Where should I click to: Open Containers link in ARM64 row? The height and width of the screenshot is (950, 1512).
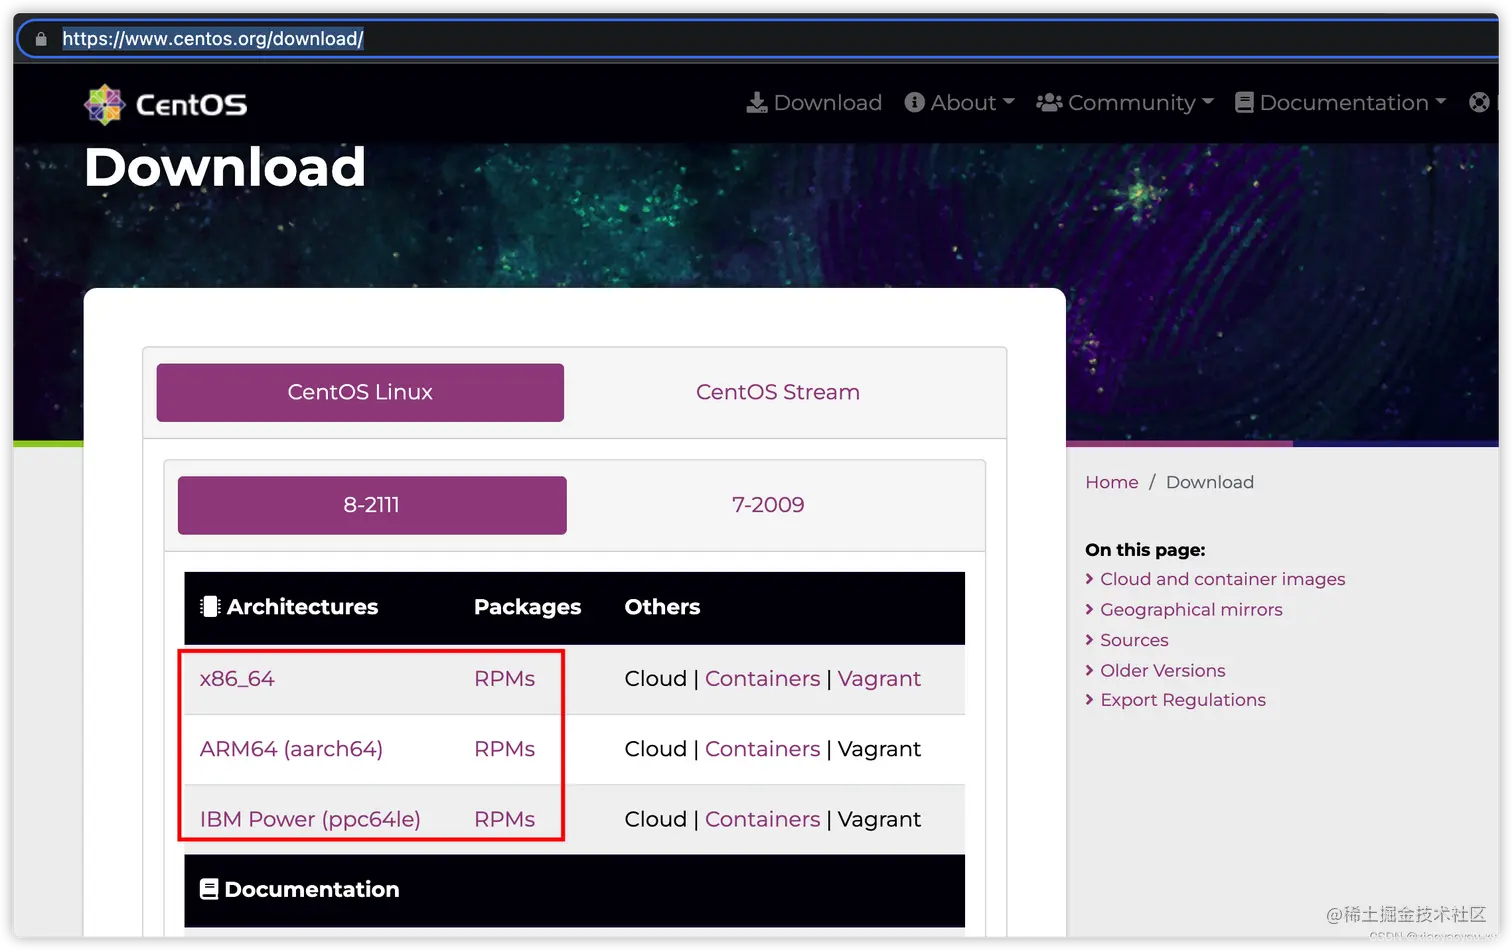762,749
